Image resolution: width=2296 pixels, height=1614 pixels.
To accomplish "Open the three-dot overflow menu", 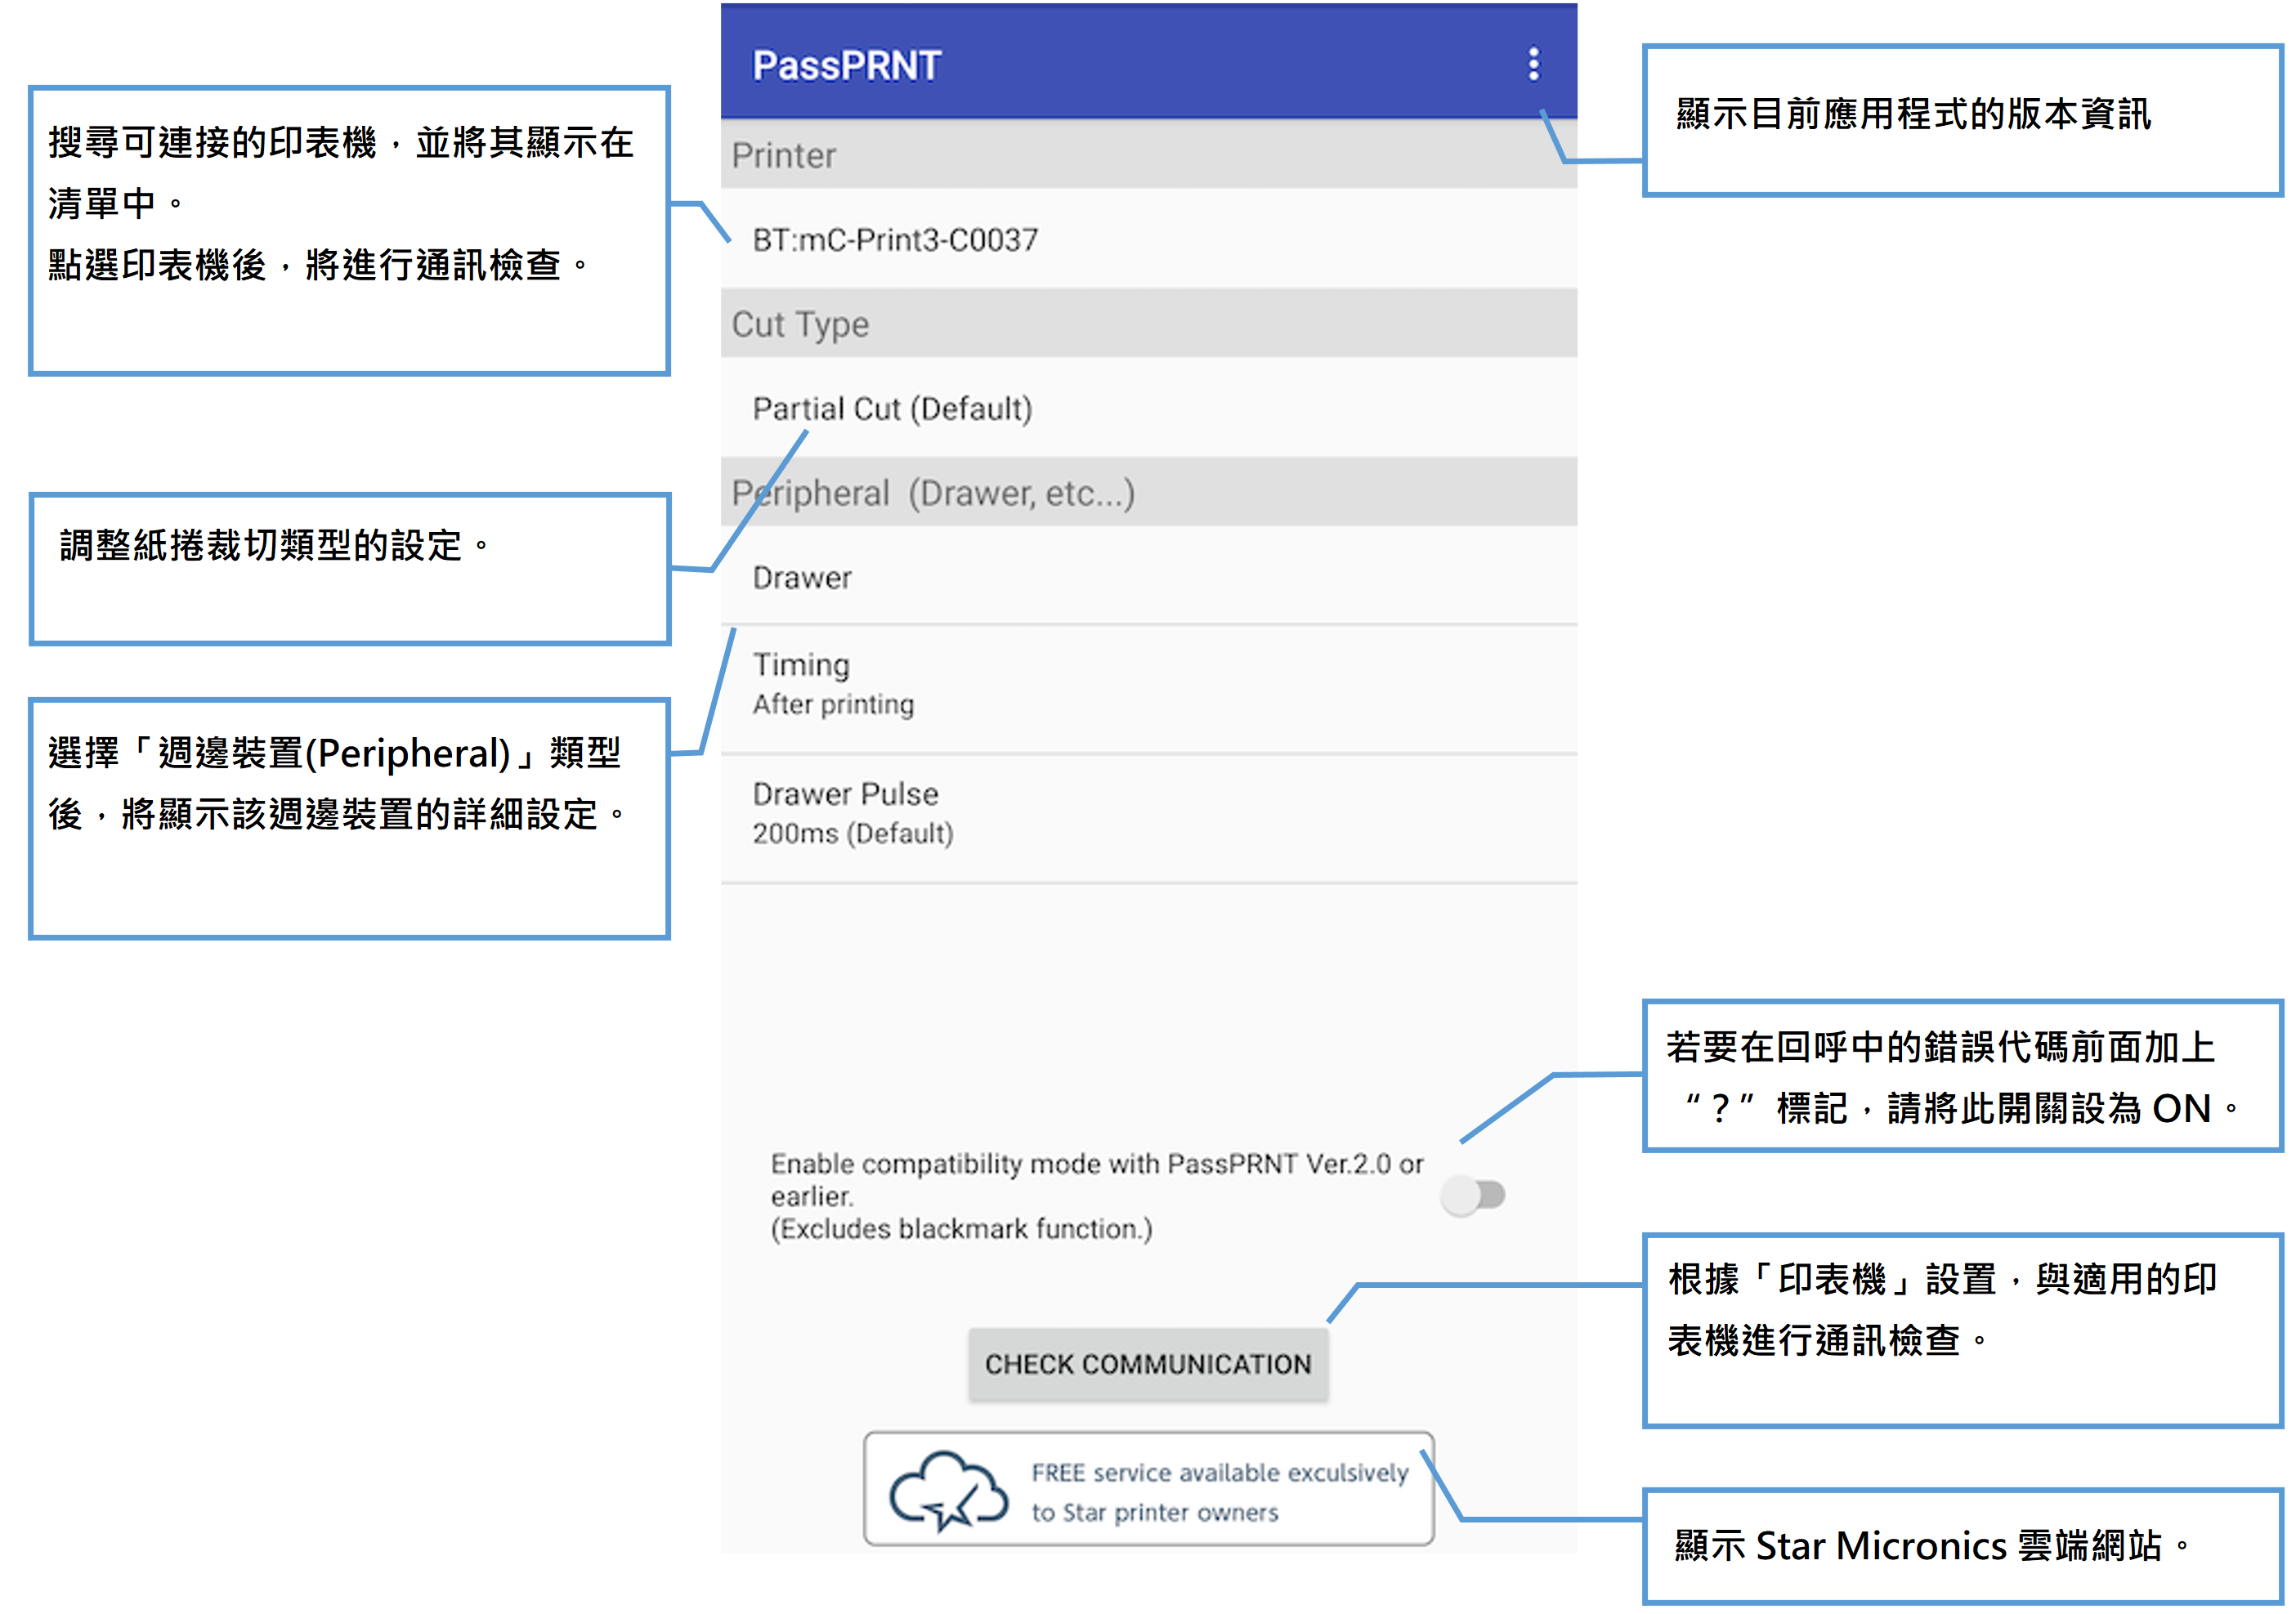I will point(1533,64).
